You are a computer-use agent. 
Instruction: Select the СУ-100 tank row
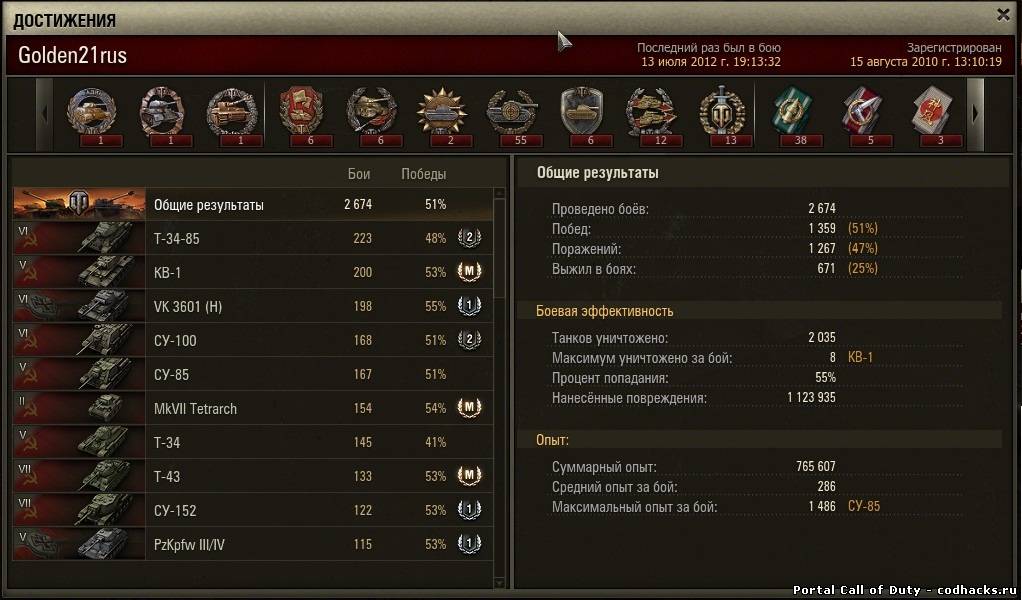coord(253,340)
